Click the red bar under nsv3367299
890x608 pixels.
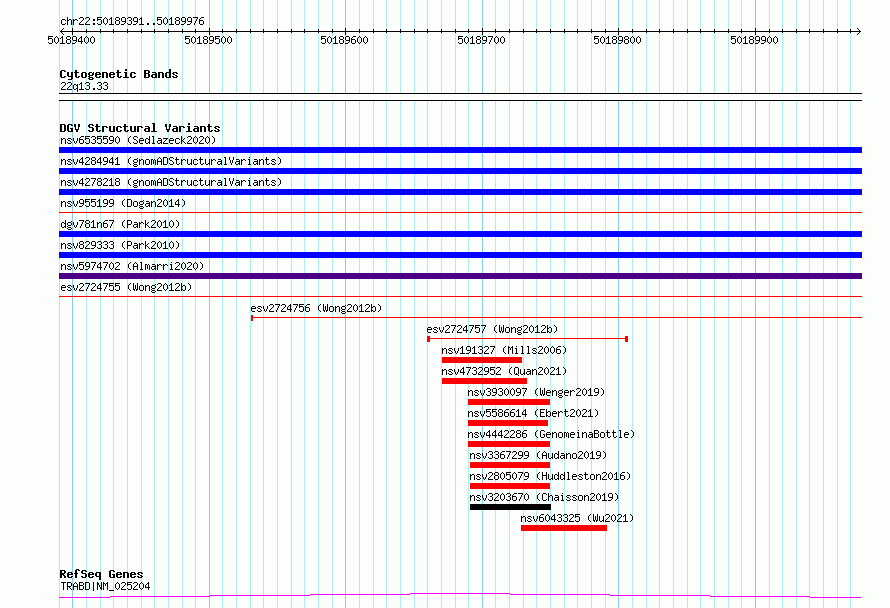pos(510,465)
